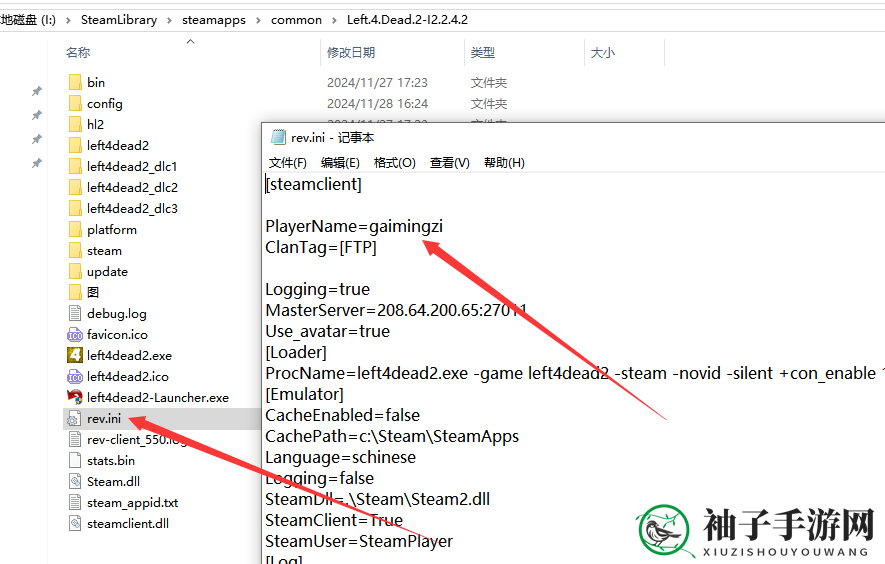The height and width of the screenshot is (564, 885).
Task: Toggle the sort arrow above 名称 column
Action: point(191,41)
